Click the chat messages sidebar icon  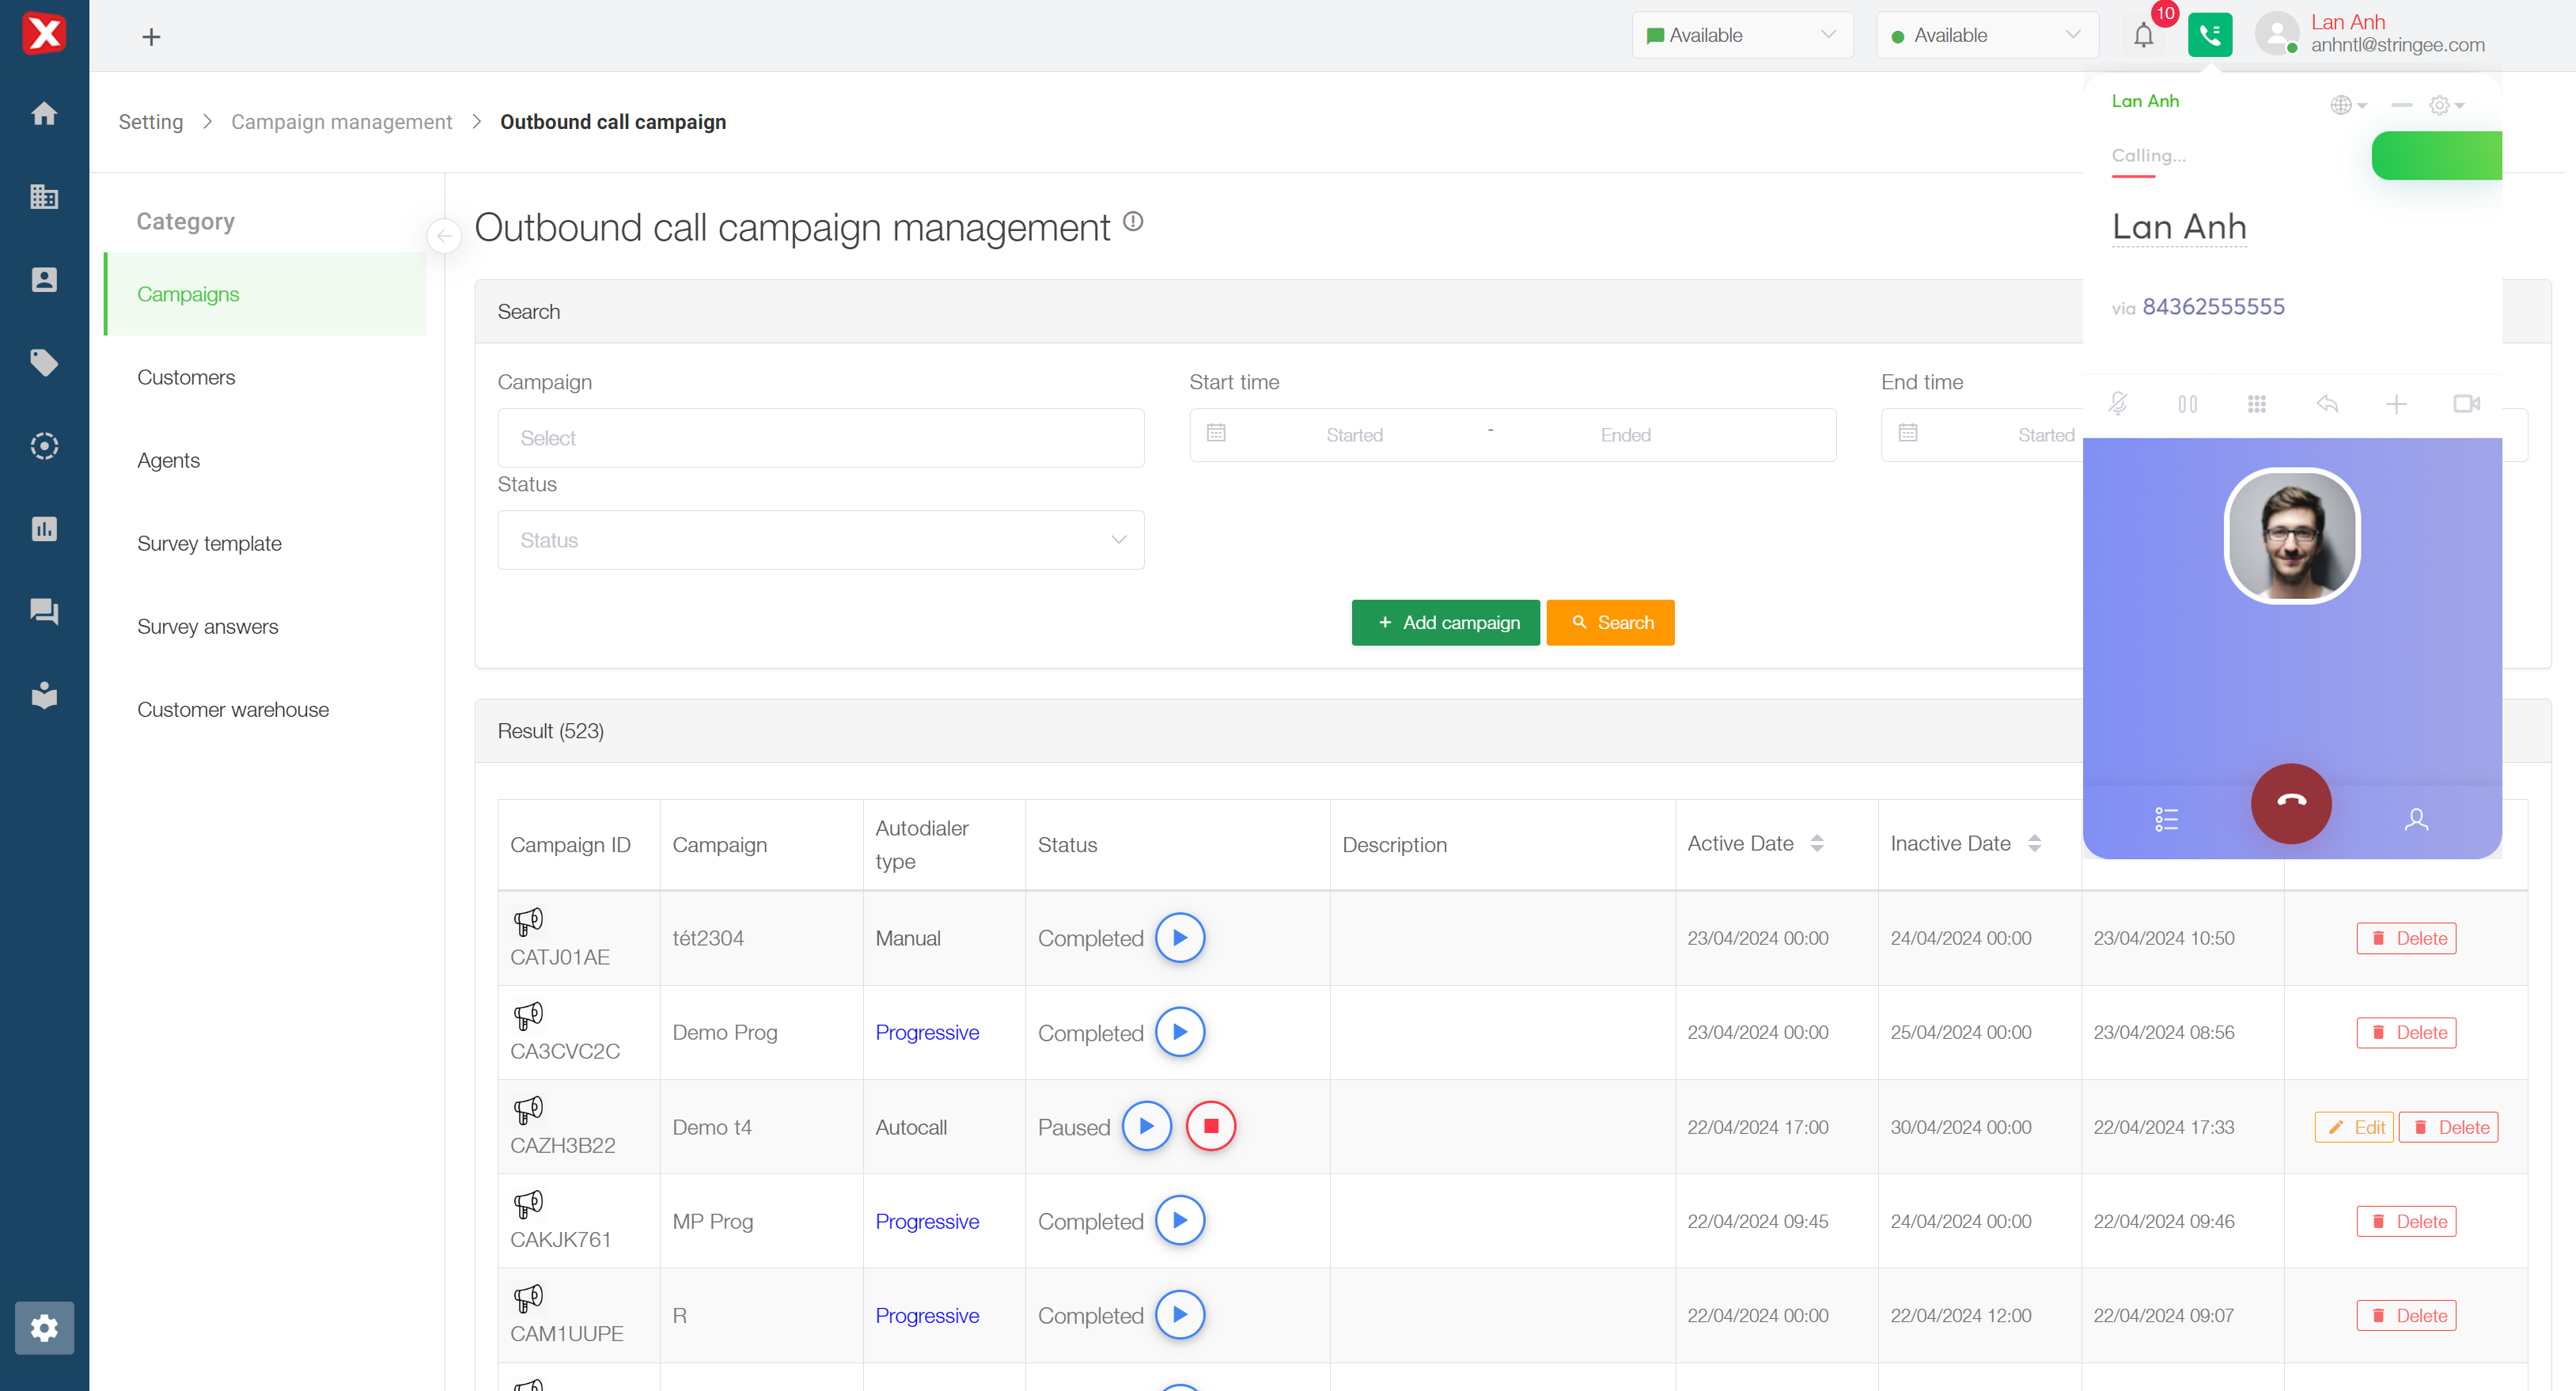[x=44, y=612]
